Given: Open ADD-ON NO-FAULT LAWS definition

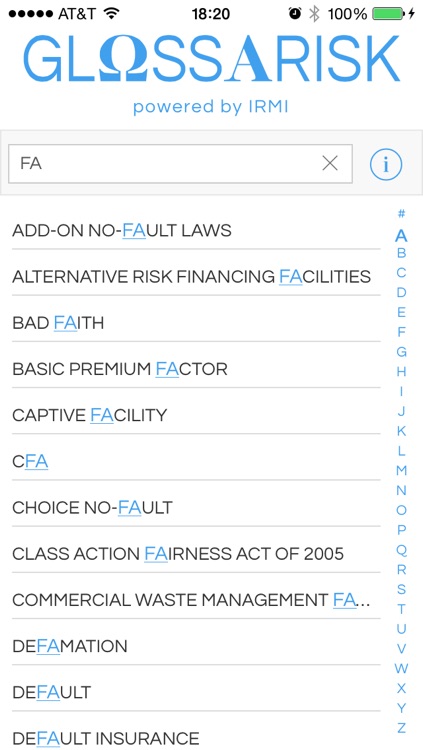Looking at the screenshot, I should point(196,231).
